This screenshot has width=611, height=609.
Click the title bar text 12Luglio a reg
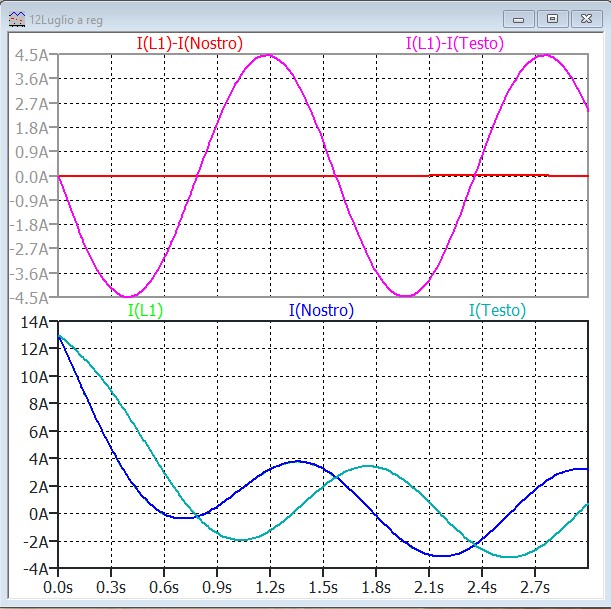click(70, 18)
